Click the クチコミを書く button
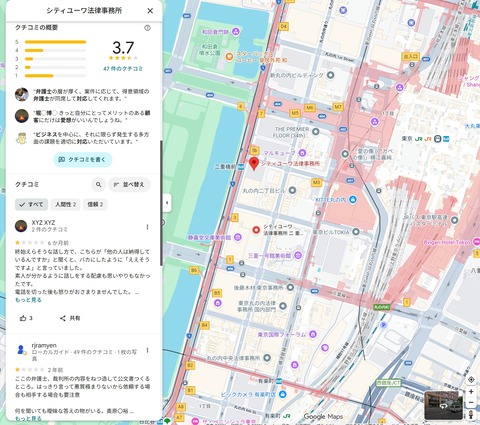The width and height of the screenshot is (480, 425). [x=83, y=160]
